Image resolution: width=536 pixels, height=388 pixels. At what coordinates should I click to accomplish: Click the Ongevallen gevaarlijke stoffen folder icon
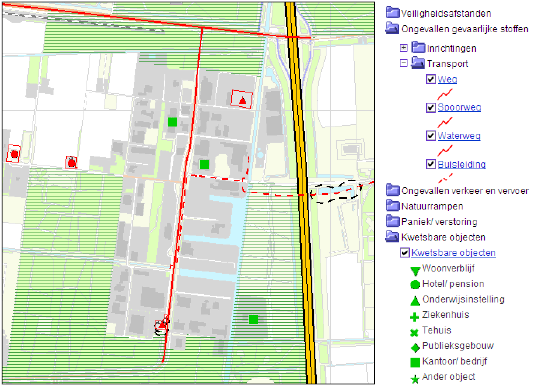click(x=392, y=28)
